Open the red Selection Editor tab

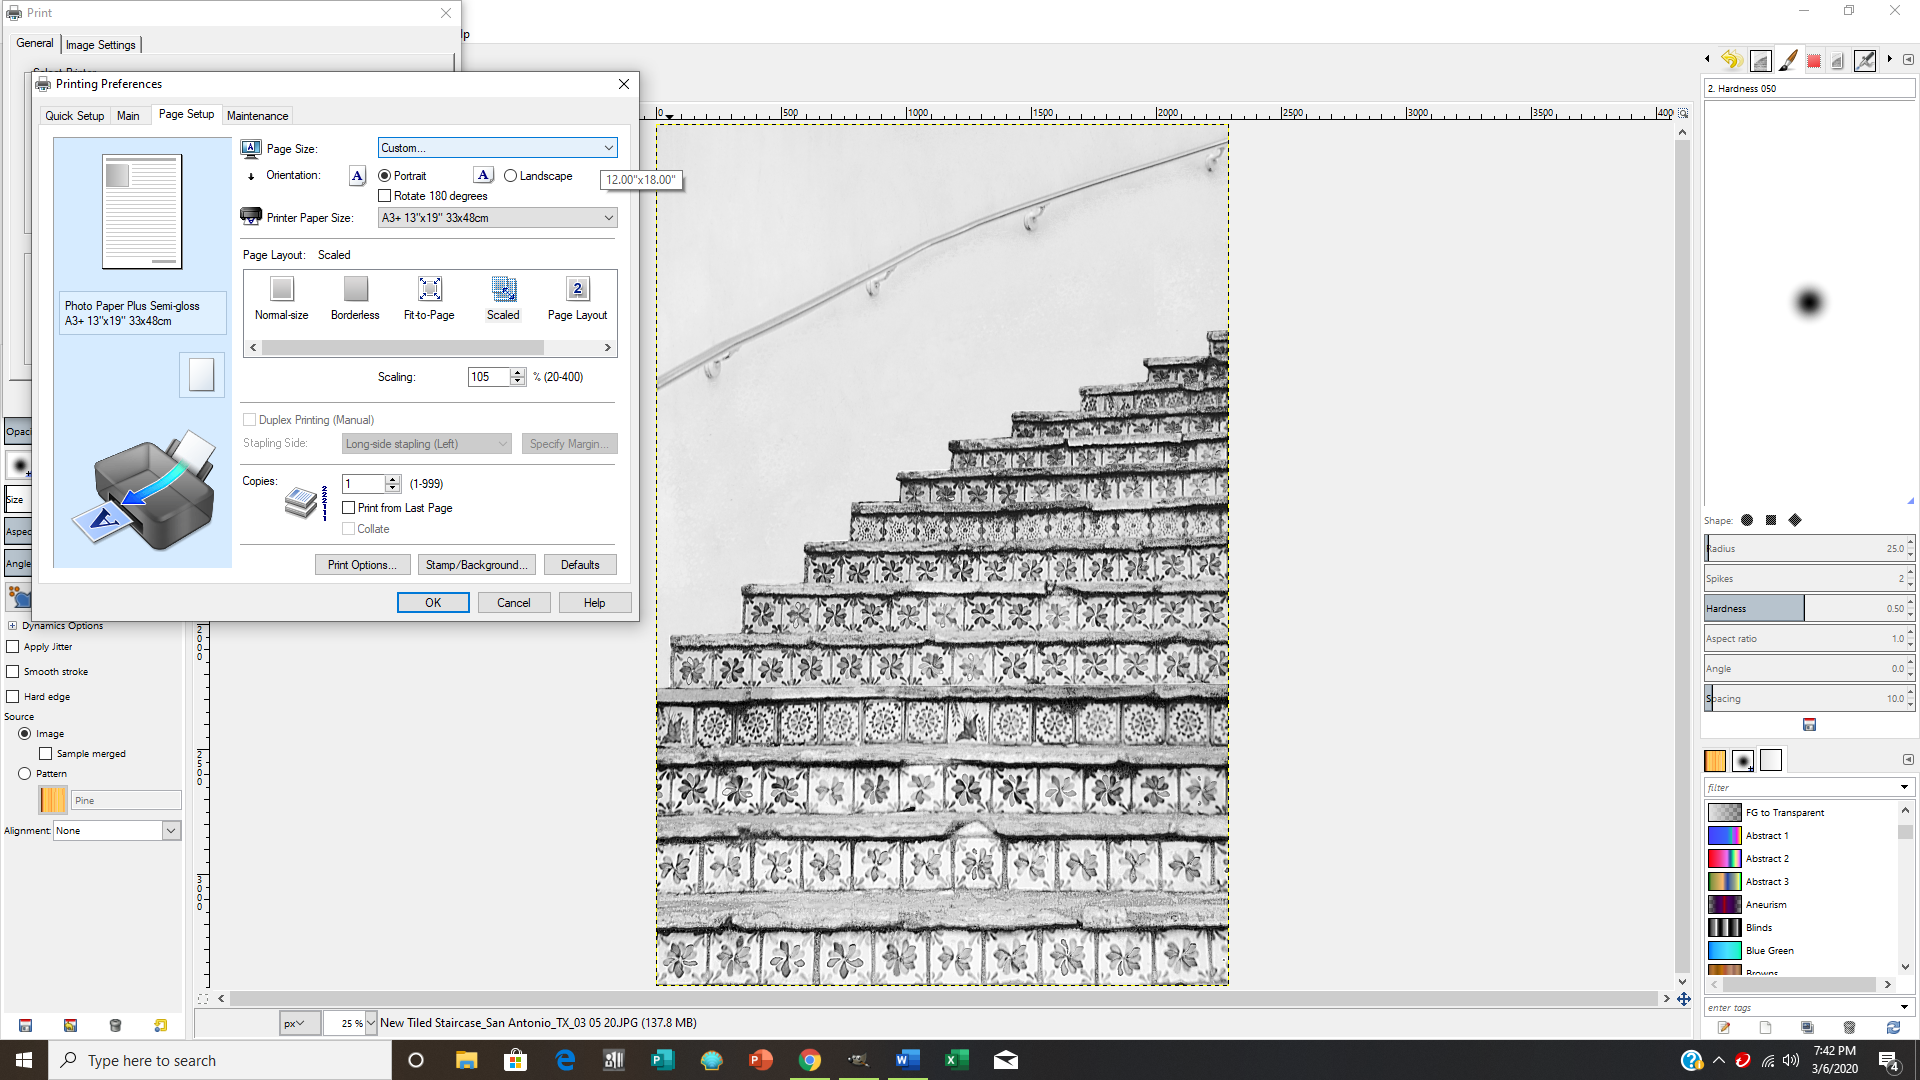[1813, 61]
